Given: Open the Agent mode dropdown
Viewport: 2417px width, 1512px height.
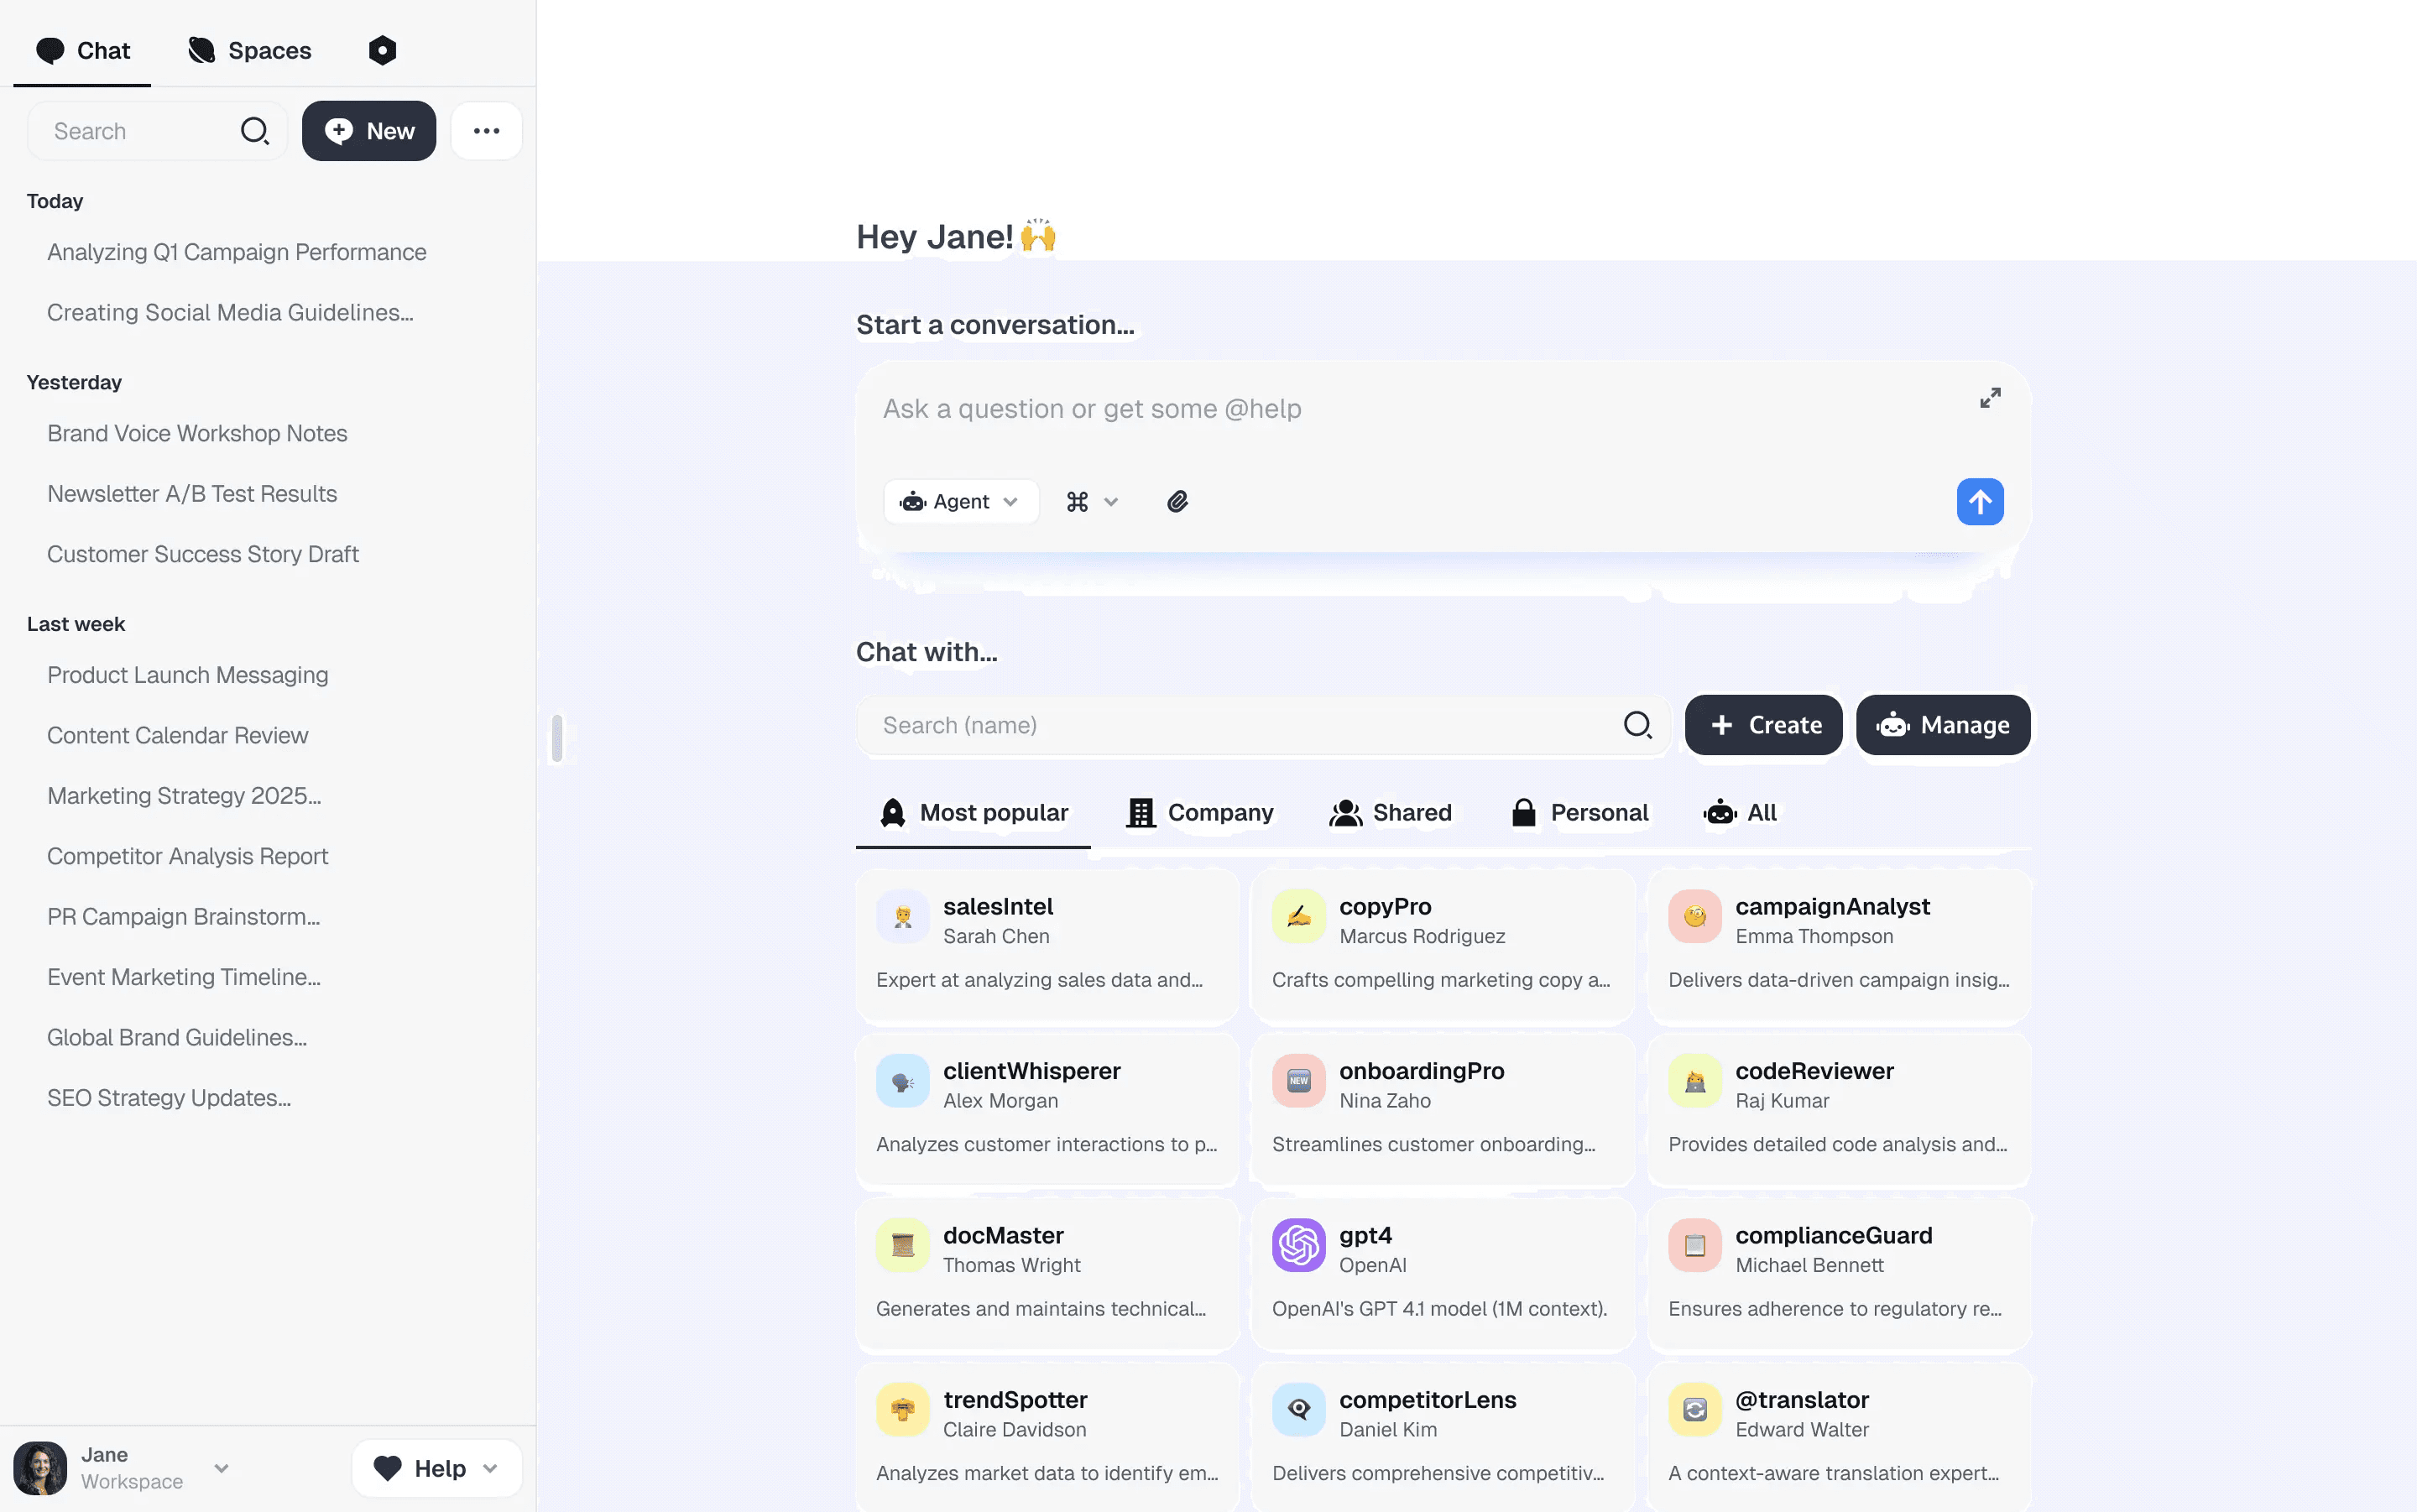Looking at the screenshot, I should 960,502.
